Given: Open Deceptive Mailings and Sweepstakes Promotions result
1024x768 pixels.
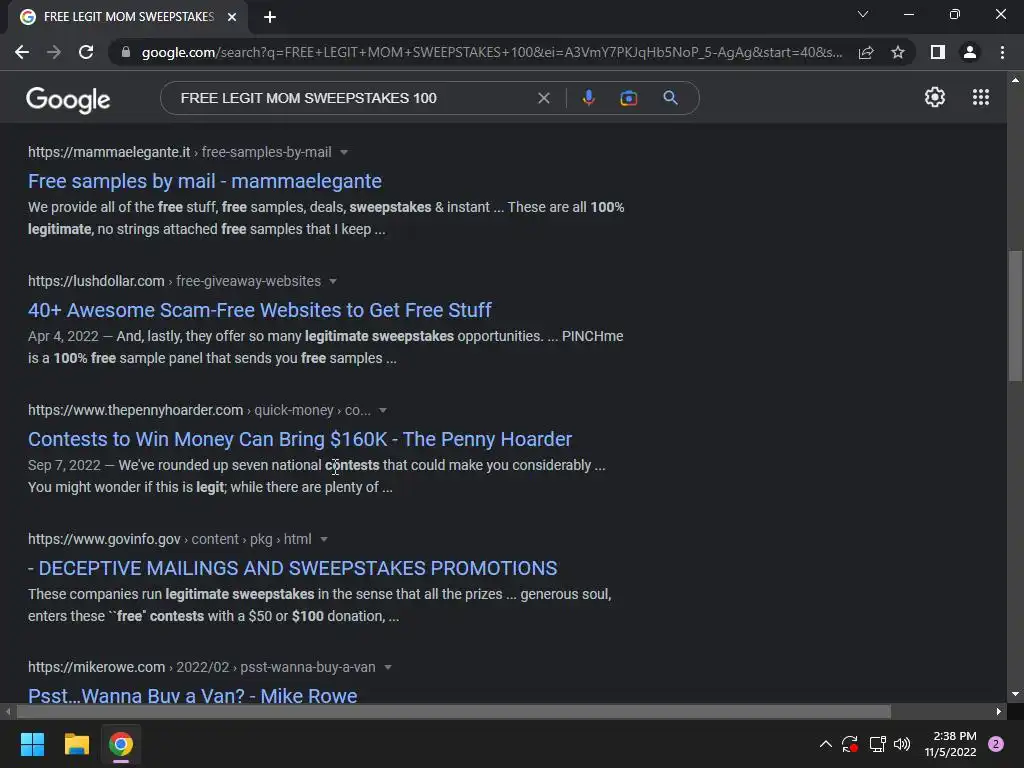Looking at the screenshot, I should point(293,568).
